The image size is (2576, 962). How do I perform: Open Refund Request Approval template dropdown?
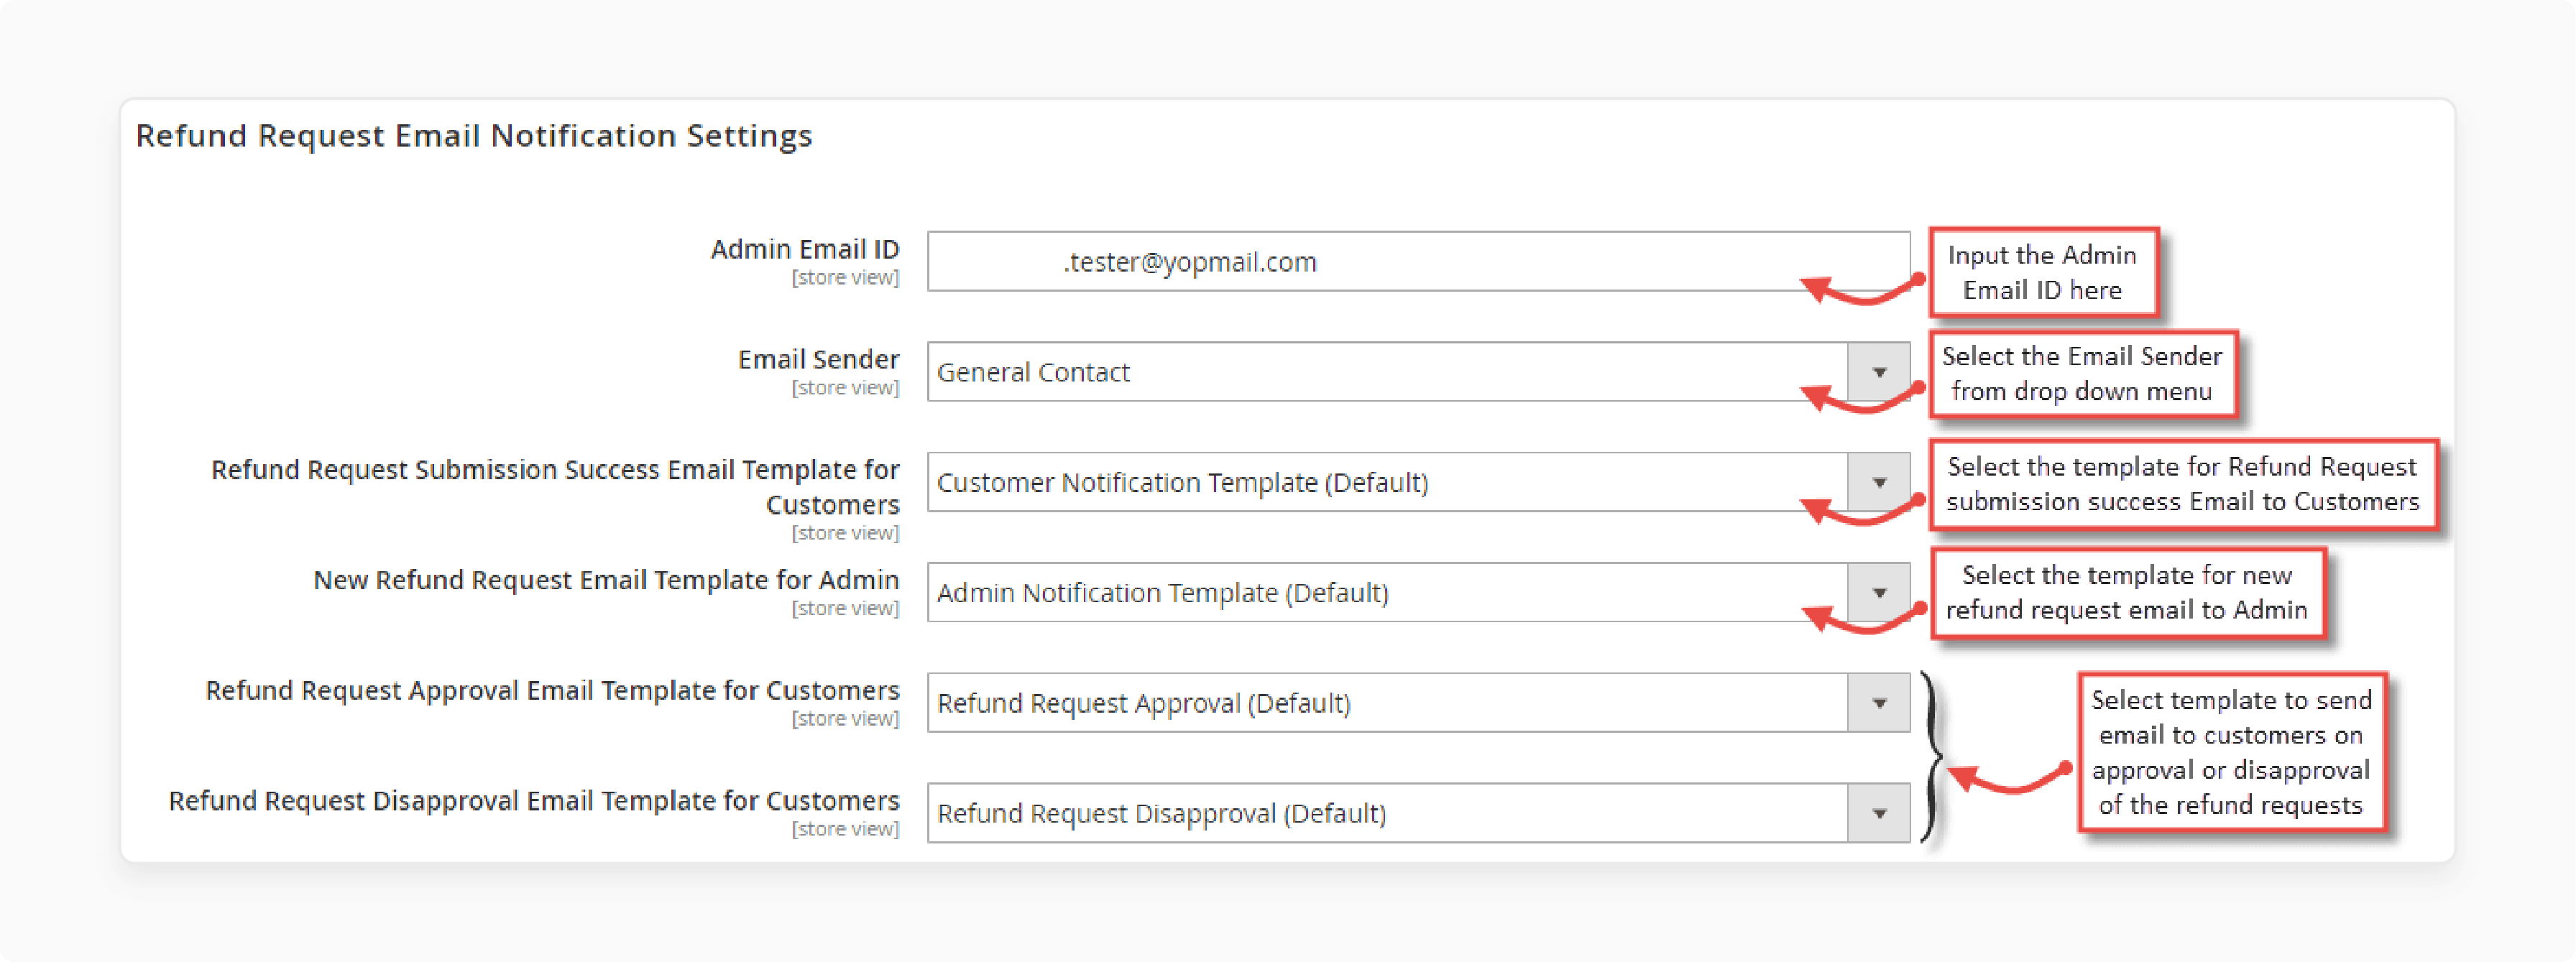coord(1418,703)
